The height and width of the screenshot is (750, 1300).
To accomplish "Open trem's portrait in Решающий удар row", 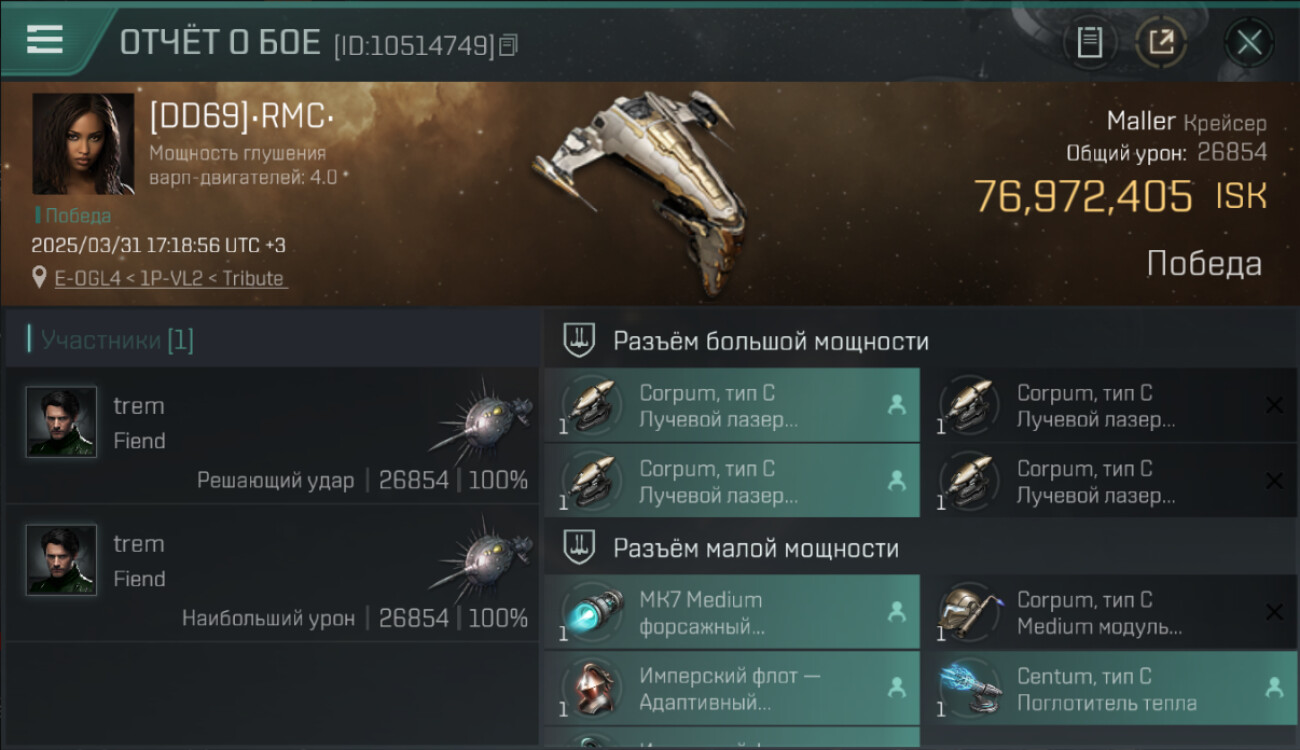I will point(62,422).
